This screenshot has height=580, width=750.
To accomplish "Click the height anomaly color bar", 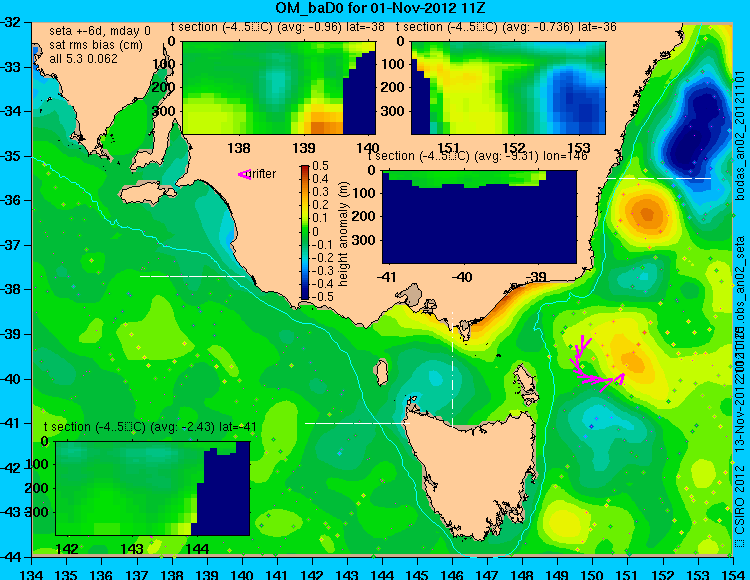I will coord(305,232).
